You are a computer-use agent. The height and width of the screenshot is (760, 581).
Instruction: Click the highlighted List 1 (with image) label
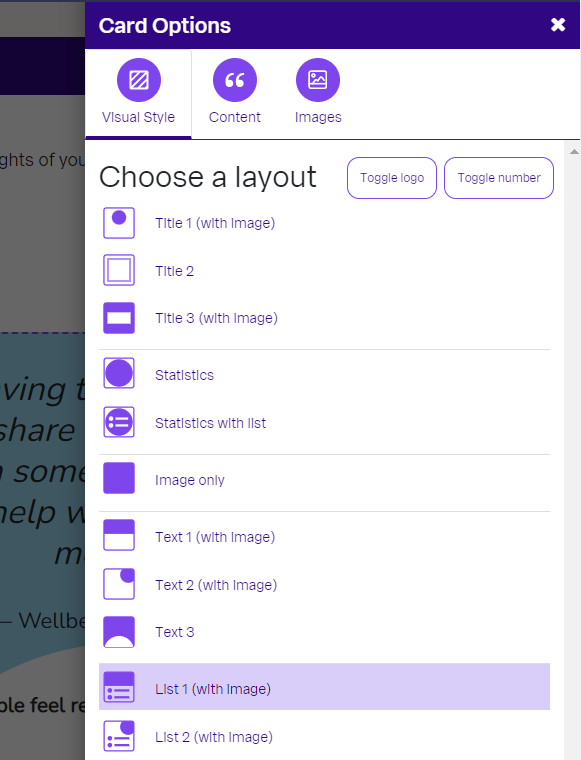coord(213,689)
